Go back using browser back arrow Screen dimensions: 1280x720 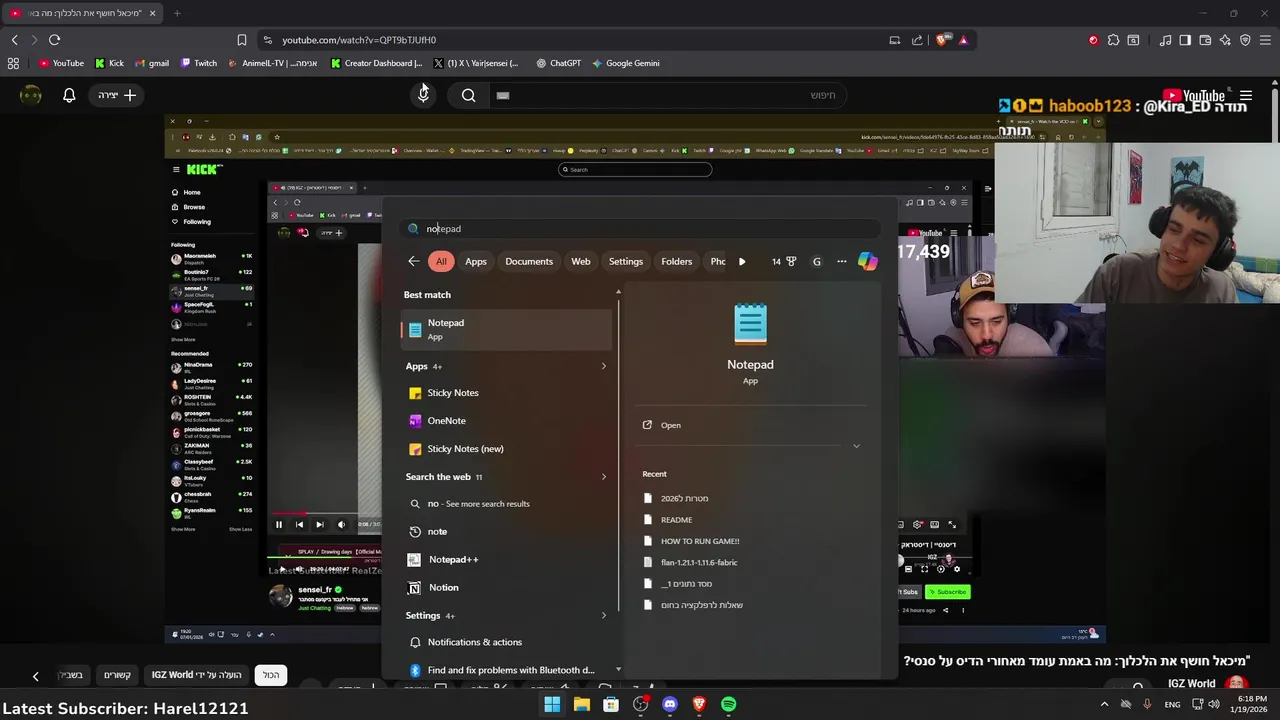pyautogui.click(x=14, y=40)
